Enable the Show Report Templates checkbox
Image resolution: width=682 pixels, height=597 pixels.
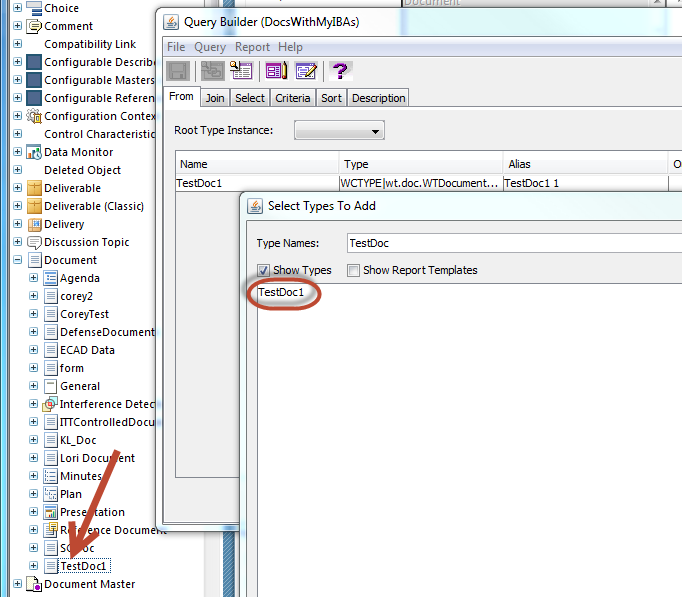pos(353,270)
